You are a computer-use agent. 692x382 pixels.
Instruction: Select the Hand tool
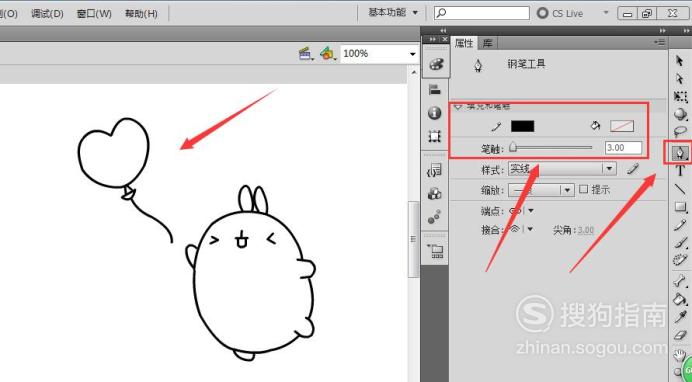point(680,355)
